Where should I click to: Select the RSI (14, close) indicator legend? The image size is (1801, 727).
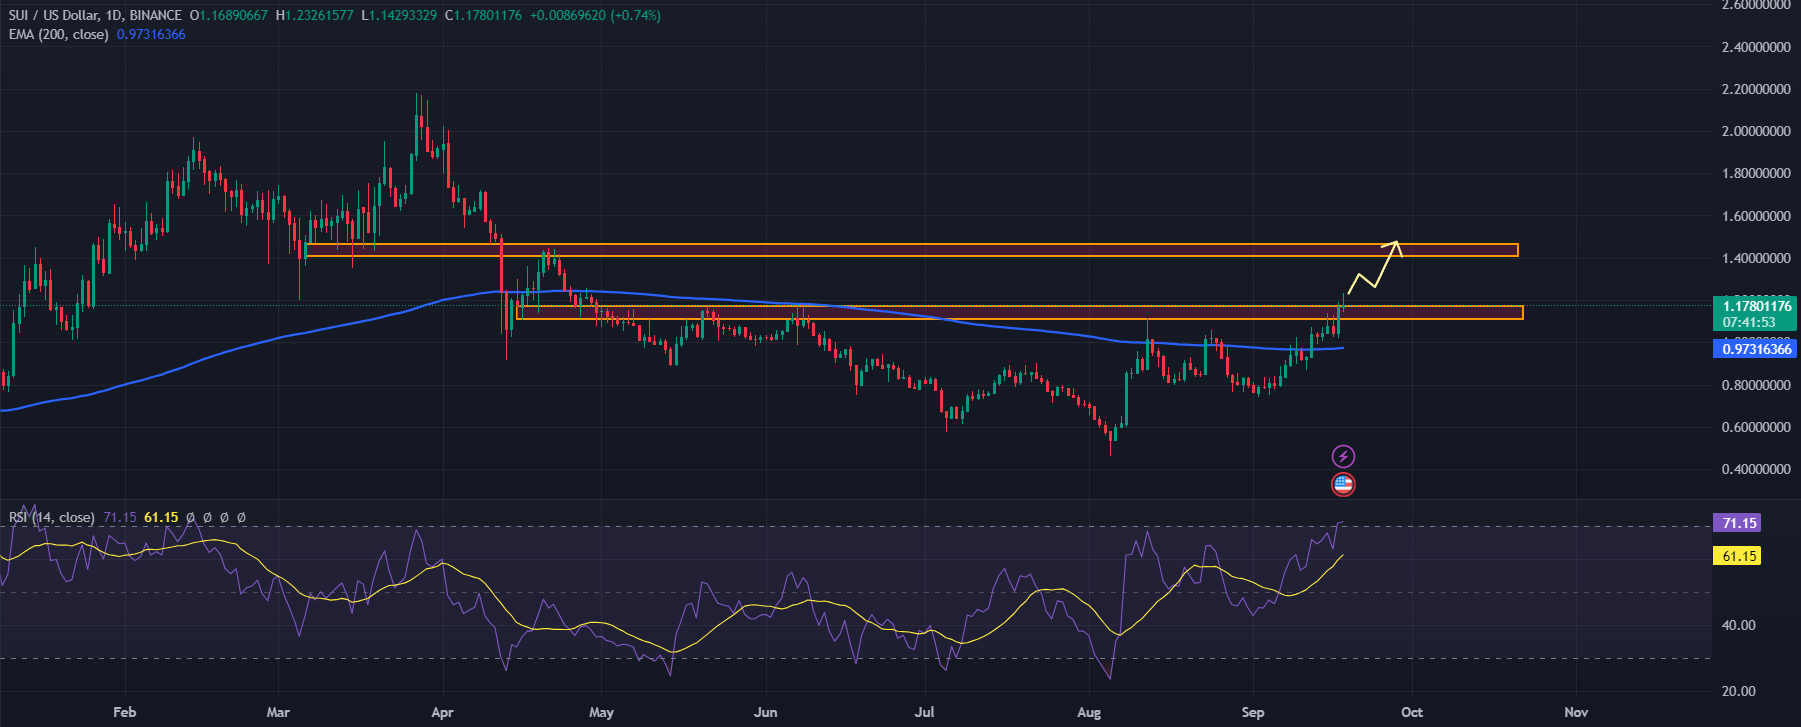point(52,517)
